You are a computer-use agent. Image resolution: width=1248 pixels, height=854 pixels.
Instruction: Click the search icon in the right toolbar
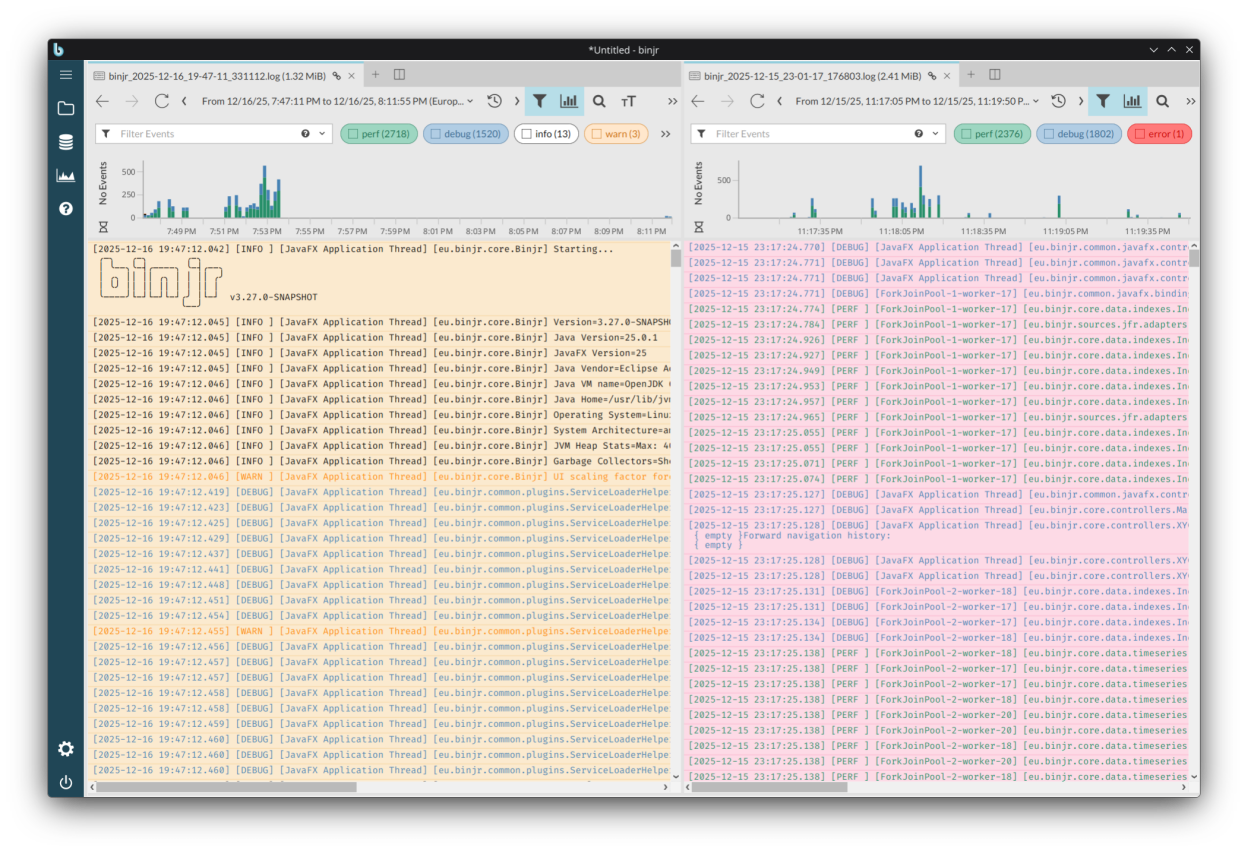pyautogui.click(x=1162, y=101)
